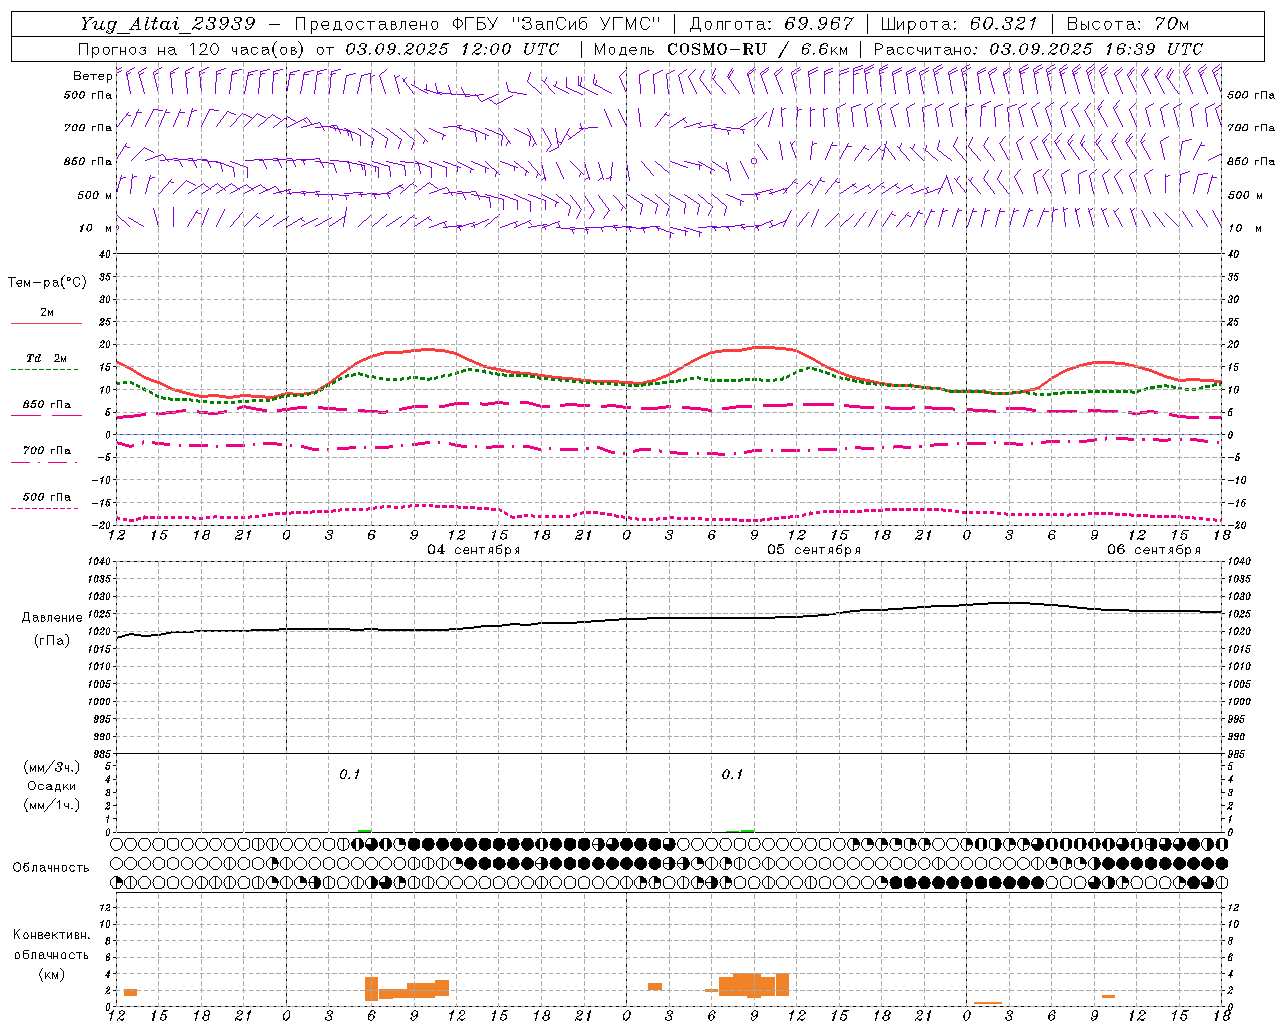
Task: Click the (км) convective cloud unit
Action: coord(51,974)
